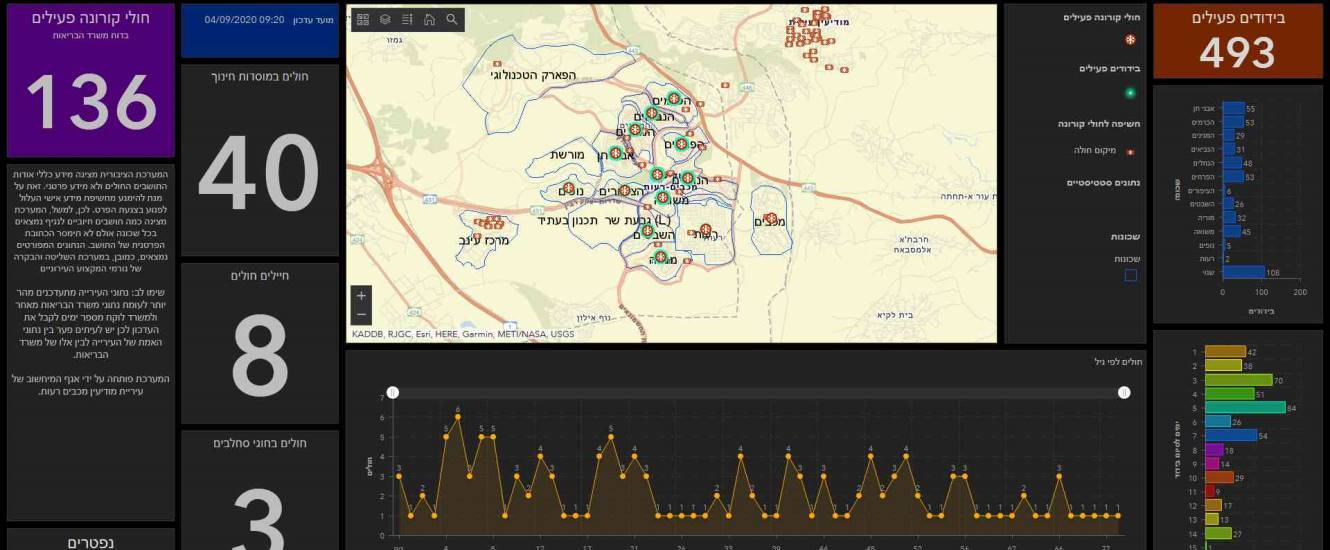The height and width of the screenshot is (550, 1330).
Task: Click the peak data point labeled 6
Action: [x=458, y=417]
